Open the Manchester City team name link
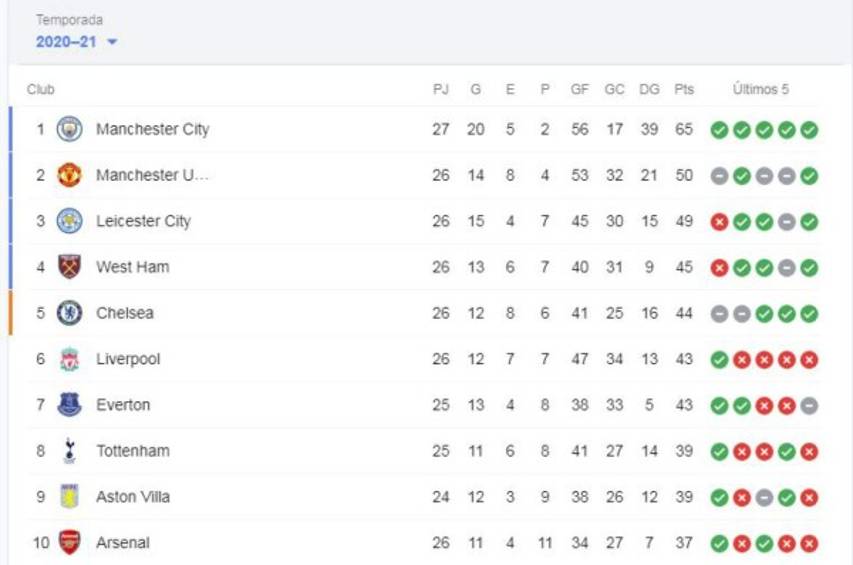 [x=152, y=129]
